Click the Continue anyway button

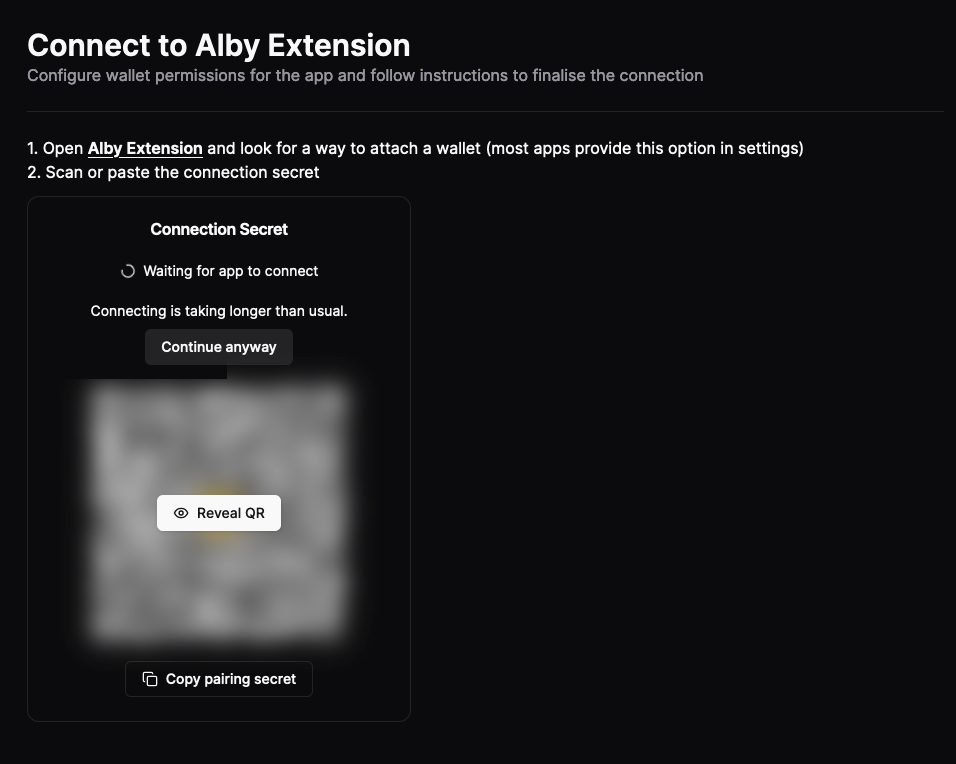(219, 347)
